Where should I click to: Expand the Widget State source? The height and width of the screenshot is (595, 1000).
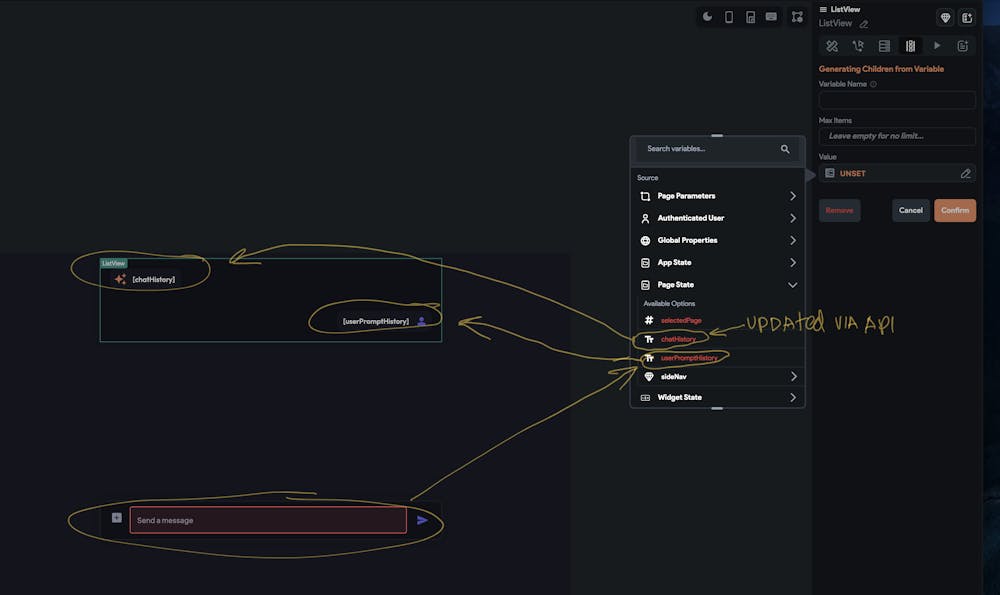pyautogui.click(x=717, y=397)
